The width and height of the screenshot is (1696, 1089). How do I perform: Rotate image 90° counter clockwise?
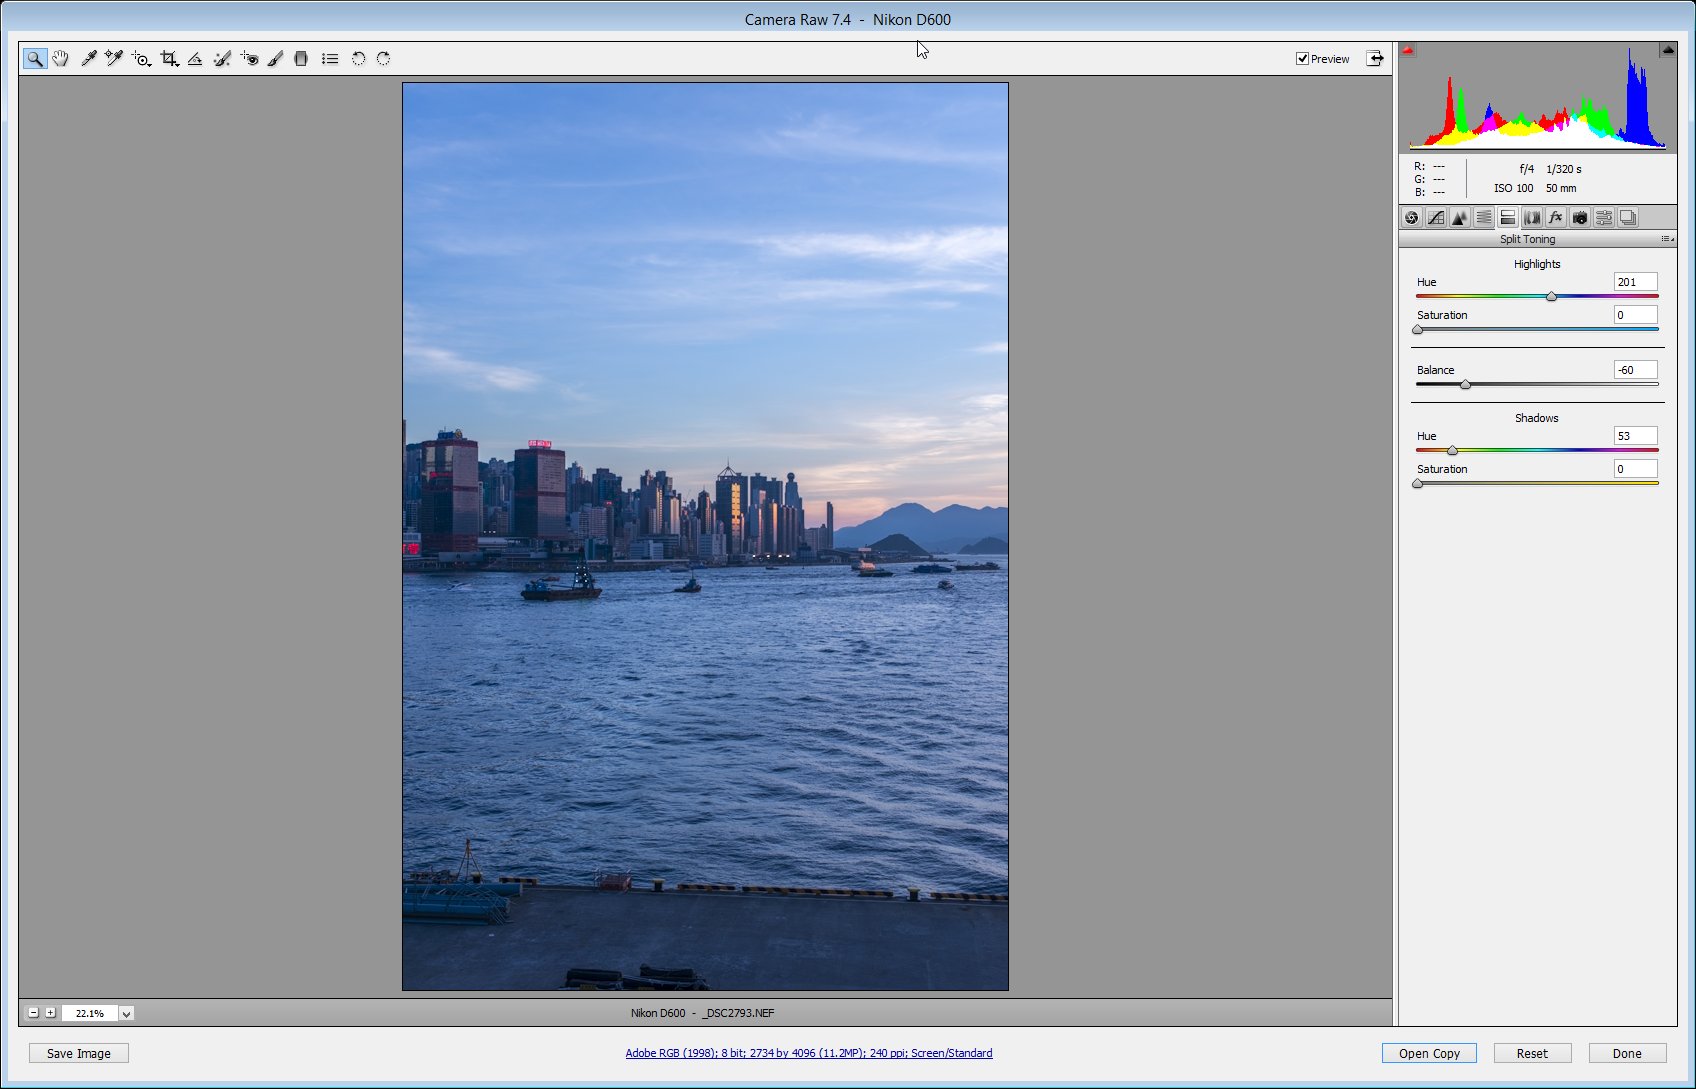click(358, 59)
